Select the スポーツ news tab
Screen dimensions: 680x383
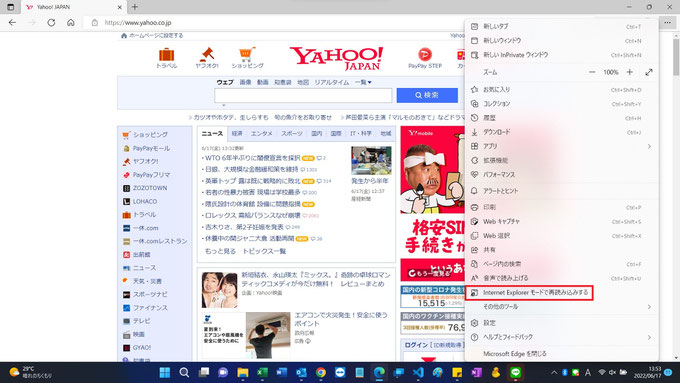coord(291,134)
